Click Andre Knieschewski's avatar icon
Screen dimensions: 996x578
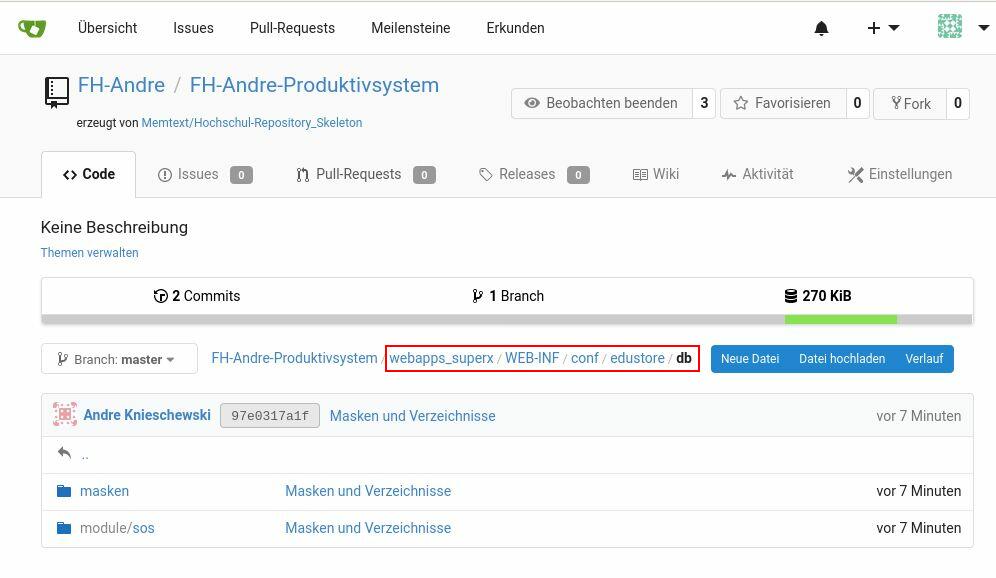65,415
